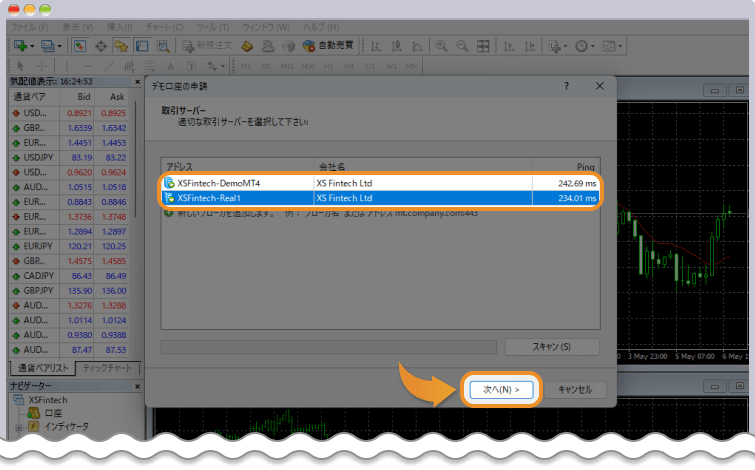755x470 pixels.
Task: Switch to the 通貨ペアリスト tab
Action: click(43, 368)
